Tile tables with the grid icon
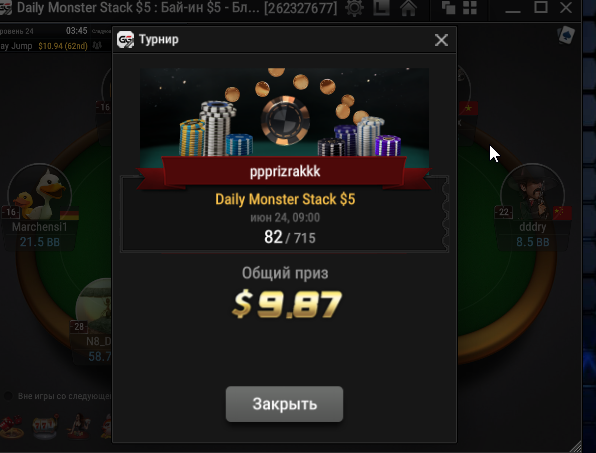 470,8
